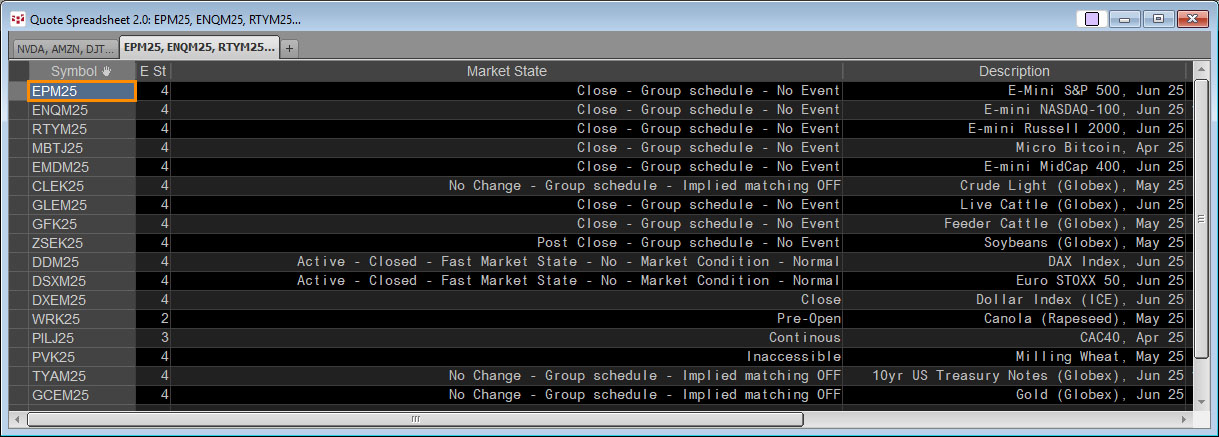Click the Euro STOXX 50, Jun 25 description
The height and width of the screenshot is (437, 1219).
(1100, 281)
